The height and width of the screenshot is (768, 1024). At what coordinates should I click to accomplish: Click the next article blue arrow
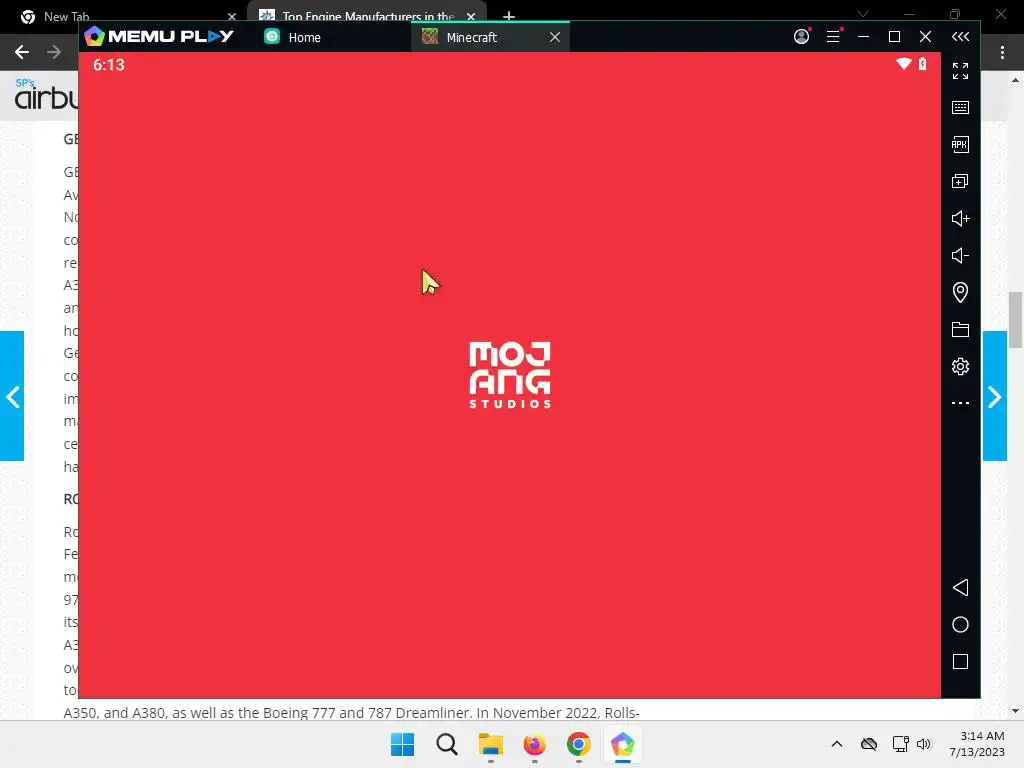tap(995, 396)
